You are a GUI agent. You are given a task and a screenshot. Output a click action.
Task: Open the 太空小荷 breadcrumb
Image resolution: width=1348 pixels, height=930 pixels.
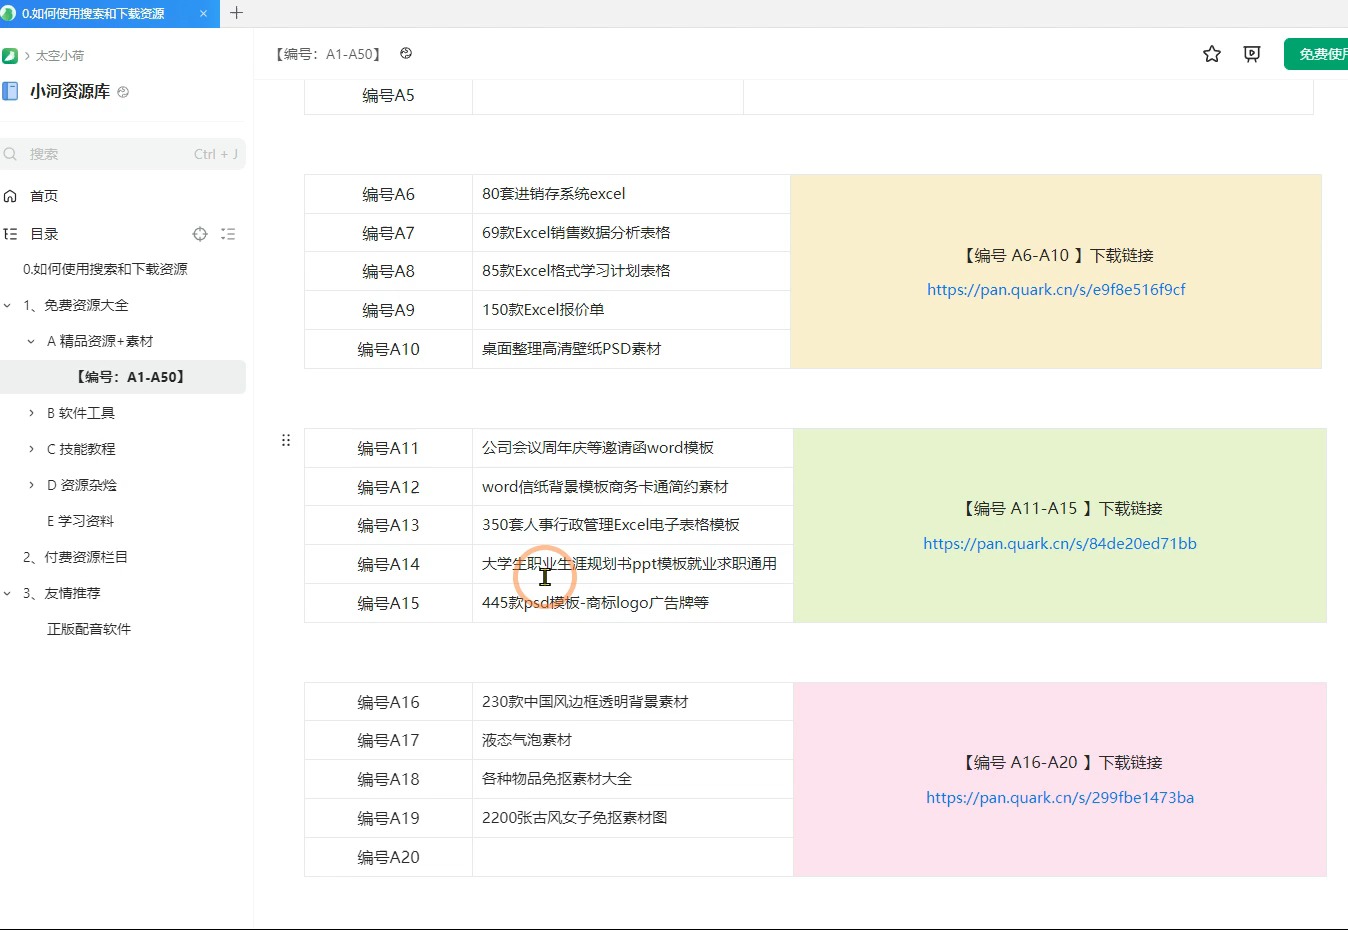60,55
